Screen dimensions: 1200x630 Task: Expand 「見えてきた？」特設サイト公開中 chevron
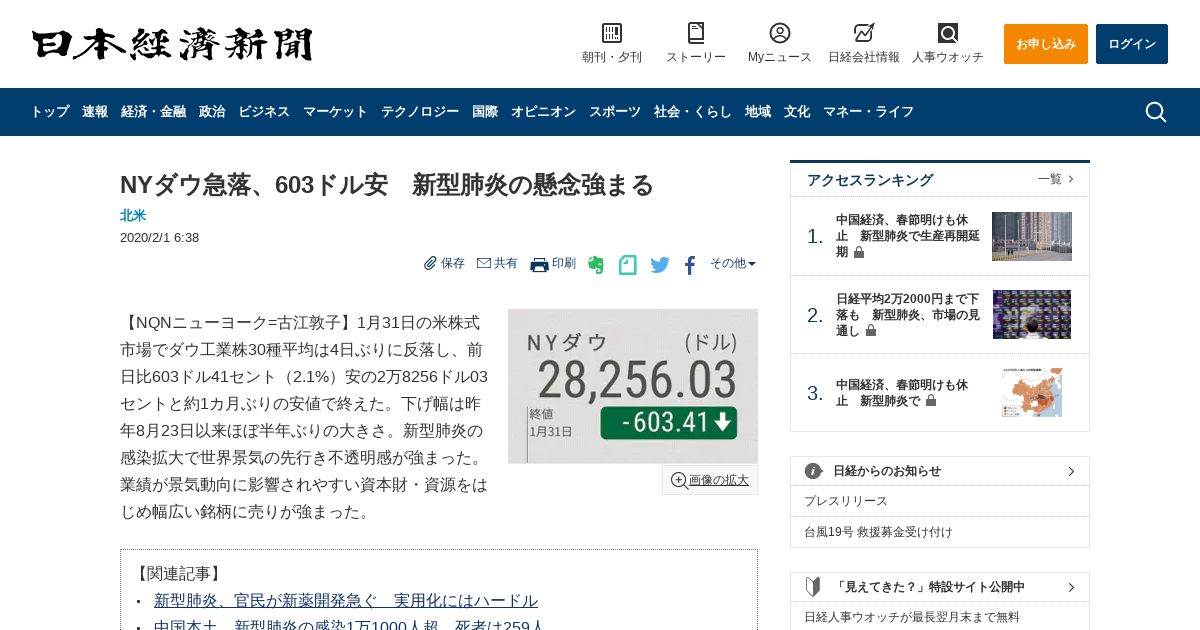click(1071, 587)
